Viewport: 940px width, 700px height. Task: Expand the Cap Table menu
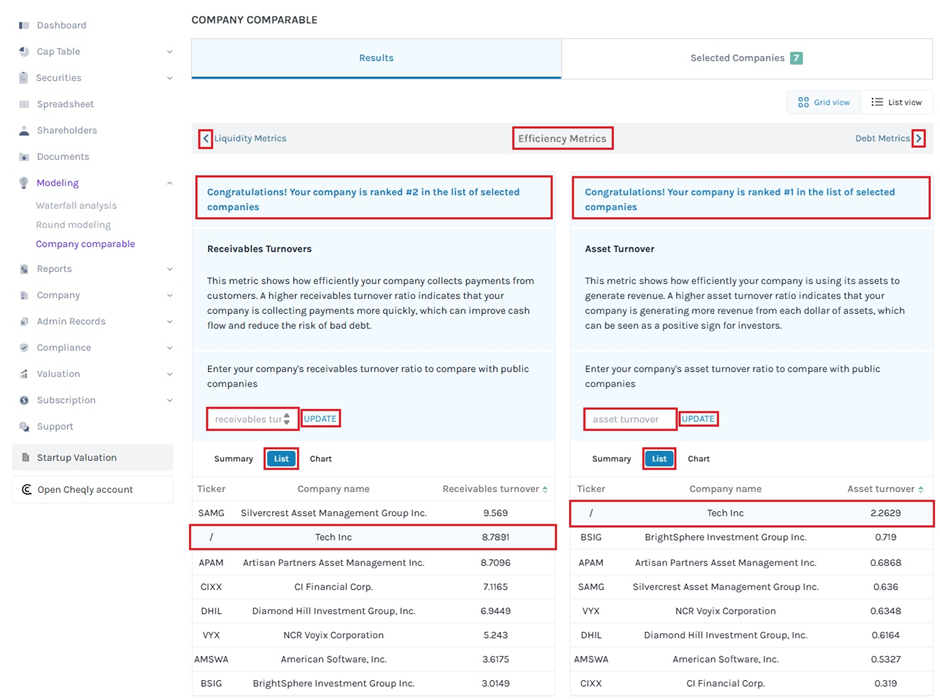(x=169, y=52)
